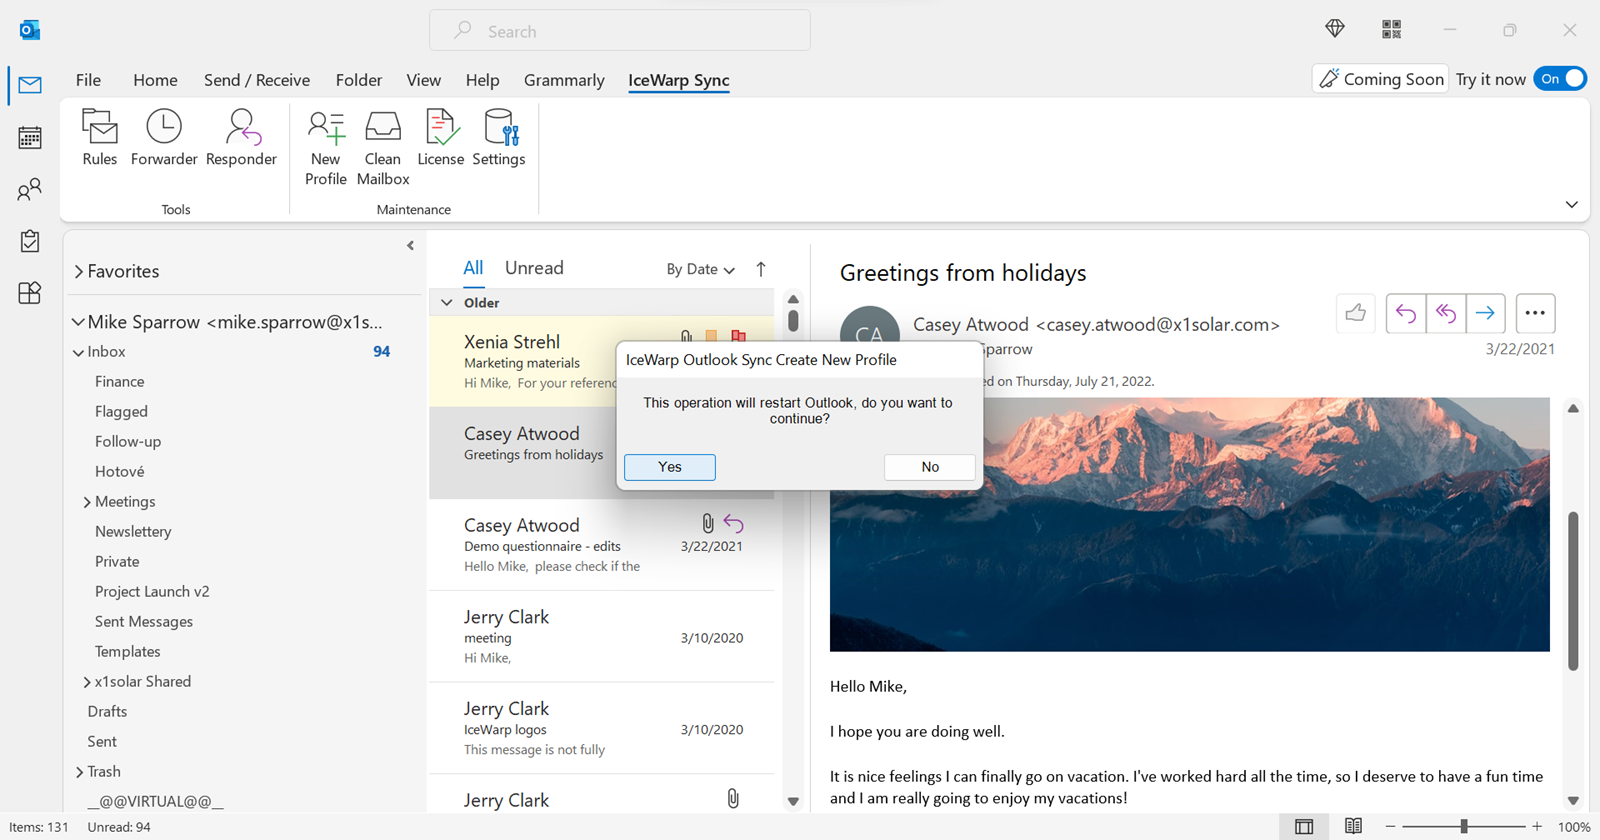Viewport: 1600px width, 840px height.
Task: Open the Responder tool
Action: click(x=241, y=138)
